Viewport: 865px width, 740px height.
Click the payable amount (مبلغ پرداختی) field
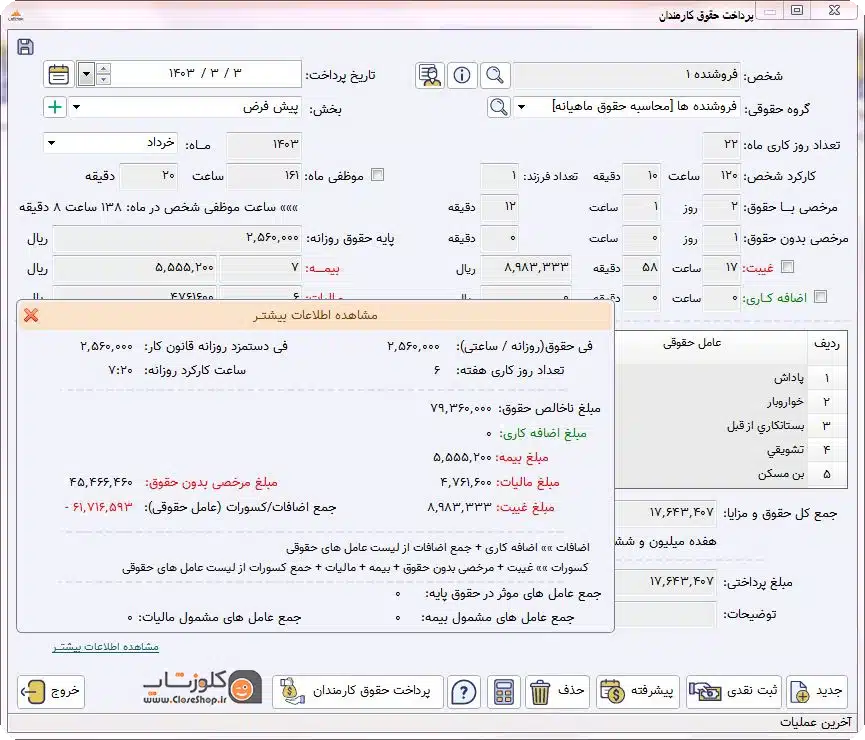coord(666,582)
